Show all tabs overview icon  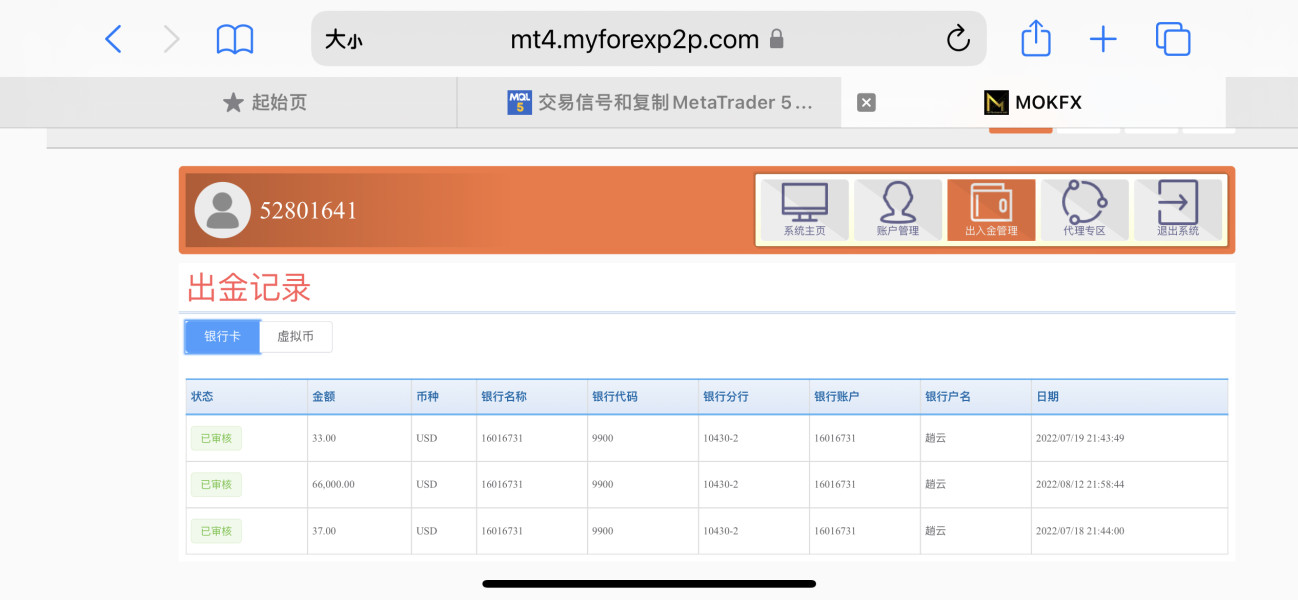pyautogui.click(x=1173, y=39)
